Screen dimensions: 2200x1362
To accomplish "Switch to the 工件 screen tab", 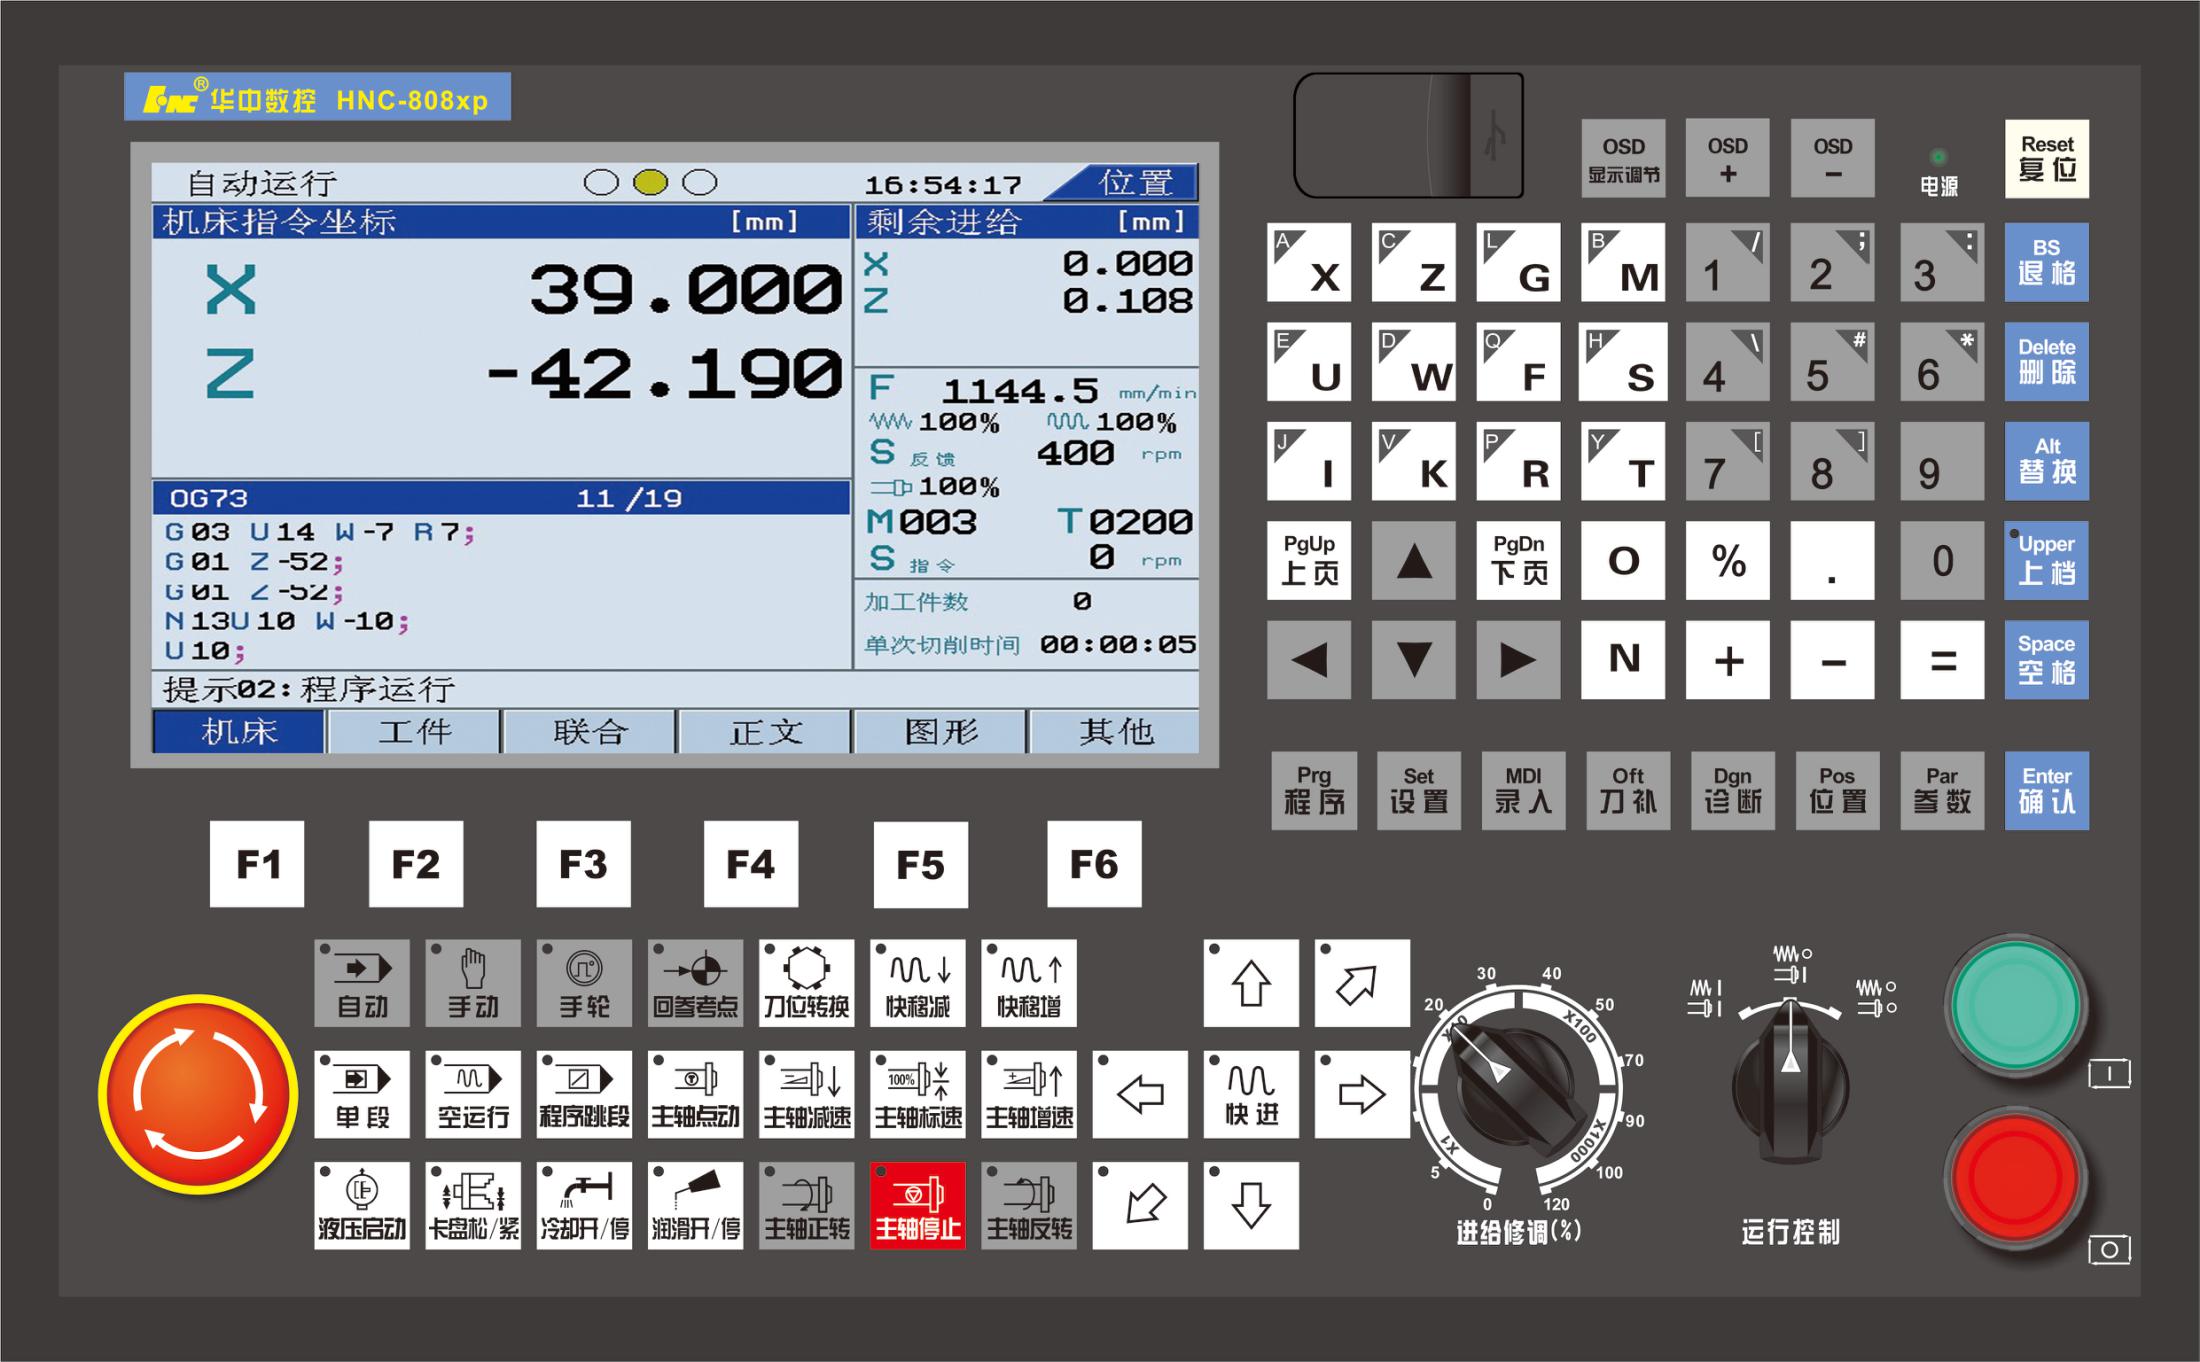I will coord(414,732).
